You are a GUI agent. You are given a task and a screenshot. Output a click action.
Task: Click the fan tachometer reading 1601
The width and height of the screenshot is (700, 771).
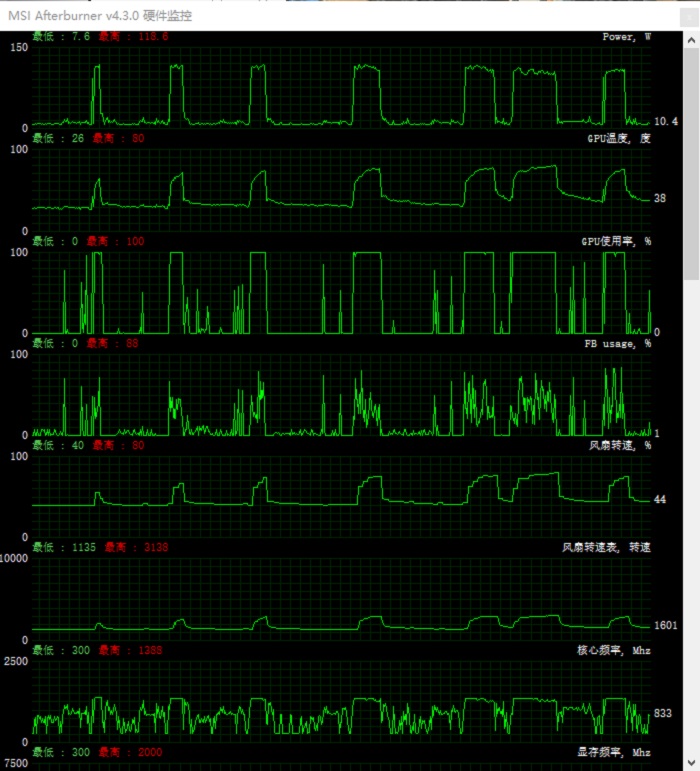click(665, 625)
